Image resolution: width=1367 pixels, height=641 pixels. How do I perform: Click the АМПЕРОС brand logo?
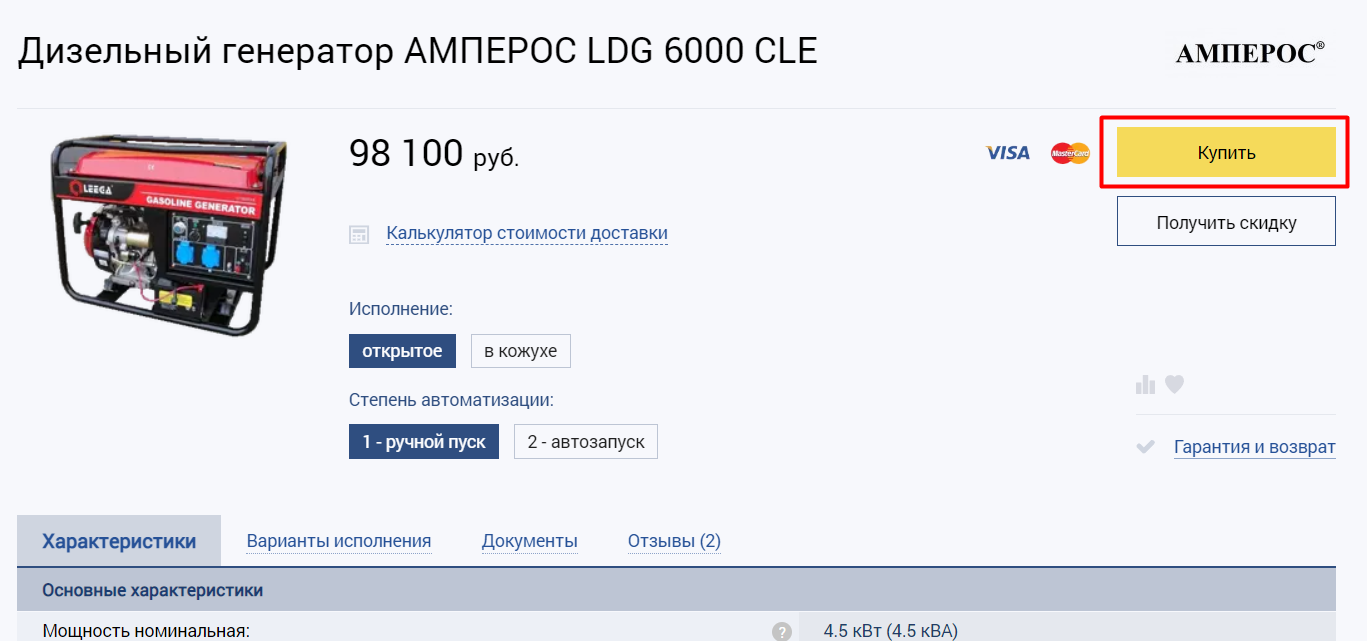point(1250,53)
